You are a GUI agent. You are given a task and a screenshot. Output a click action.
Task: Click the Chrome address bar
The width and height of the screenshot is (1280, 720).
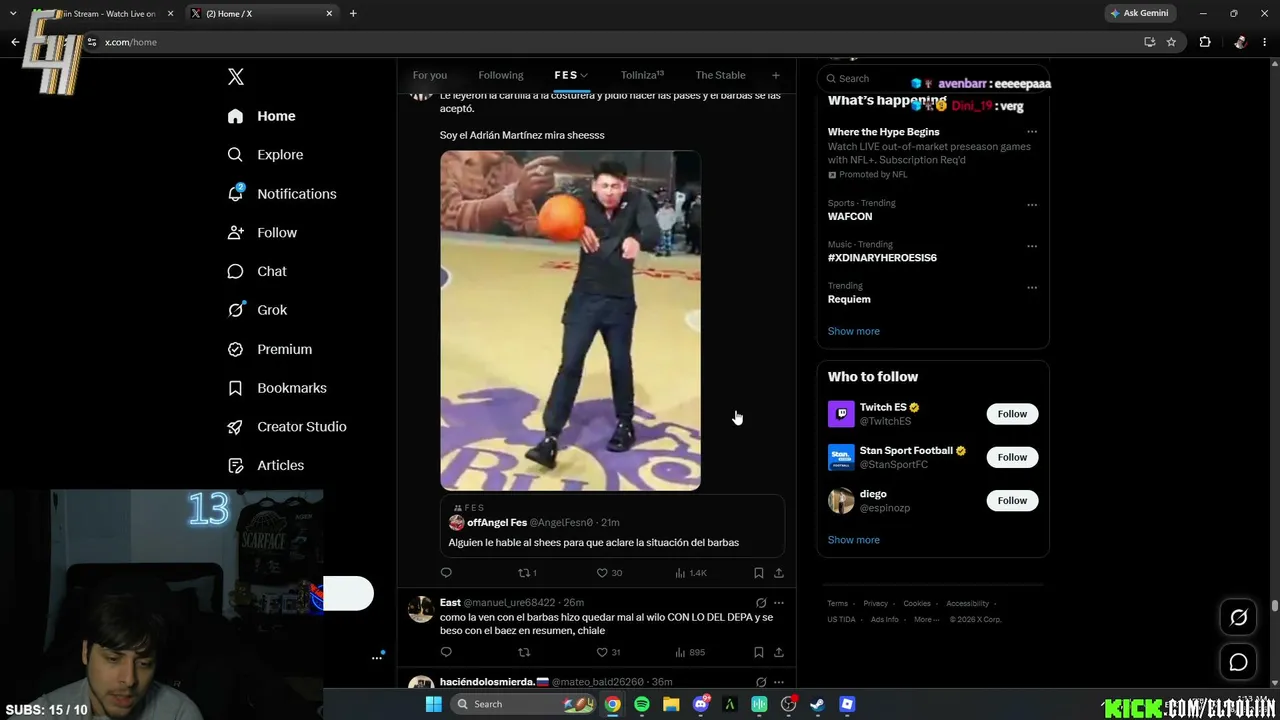(610, 42)
